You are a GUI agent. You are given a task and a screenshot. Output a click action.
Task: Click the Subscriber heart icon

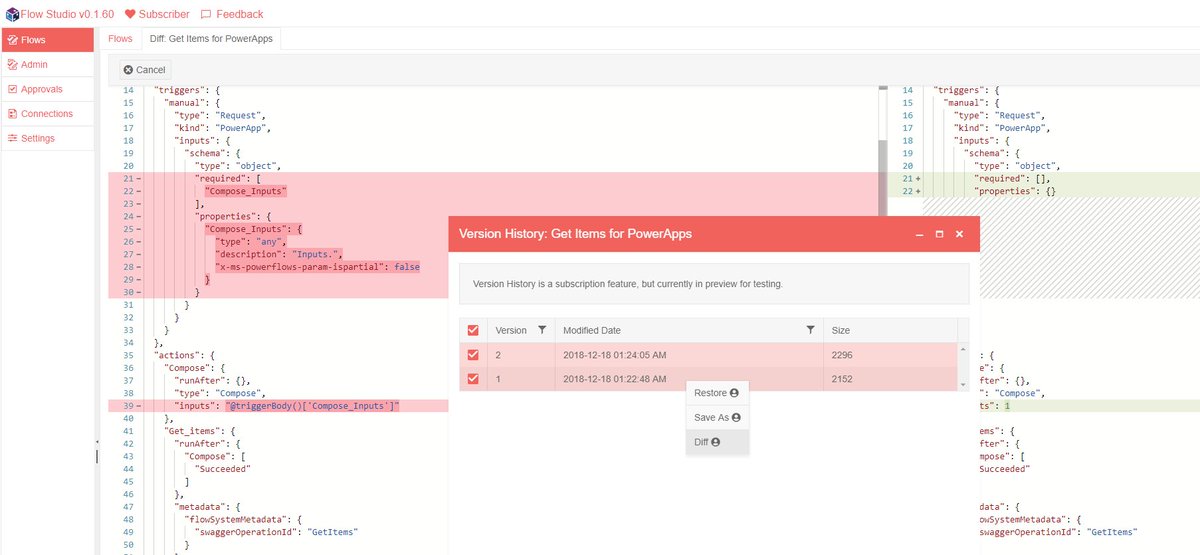pos(130,14)
